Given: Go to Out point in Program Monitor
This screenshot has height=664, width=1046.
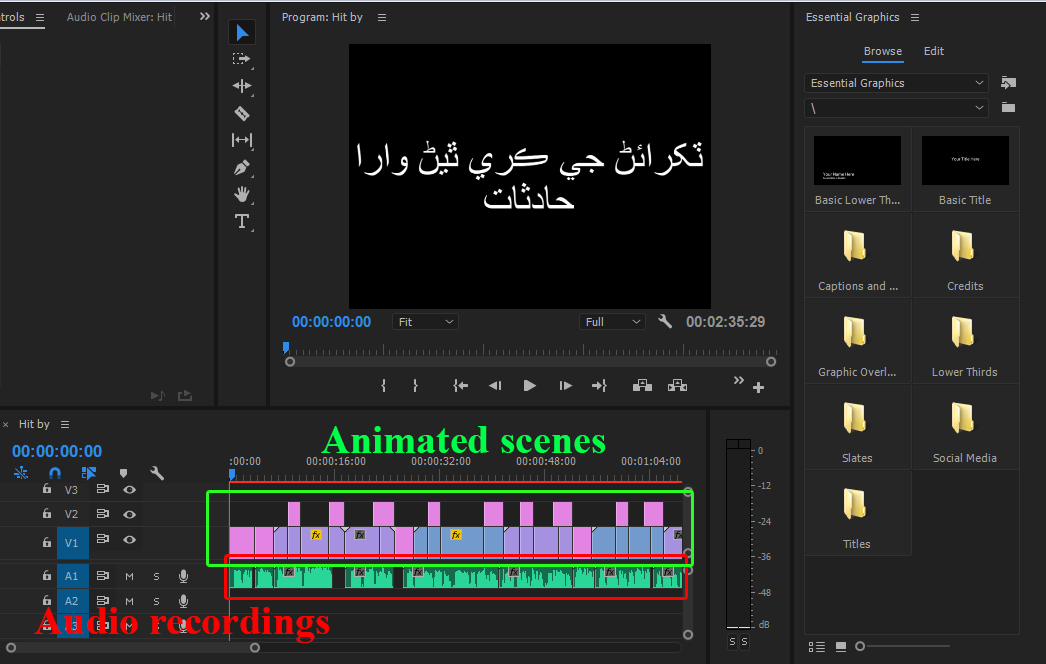Looking at the screenshot, I should [599, 386].
